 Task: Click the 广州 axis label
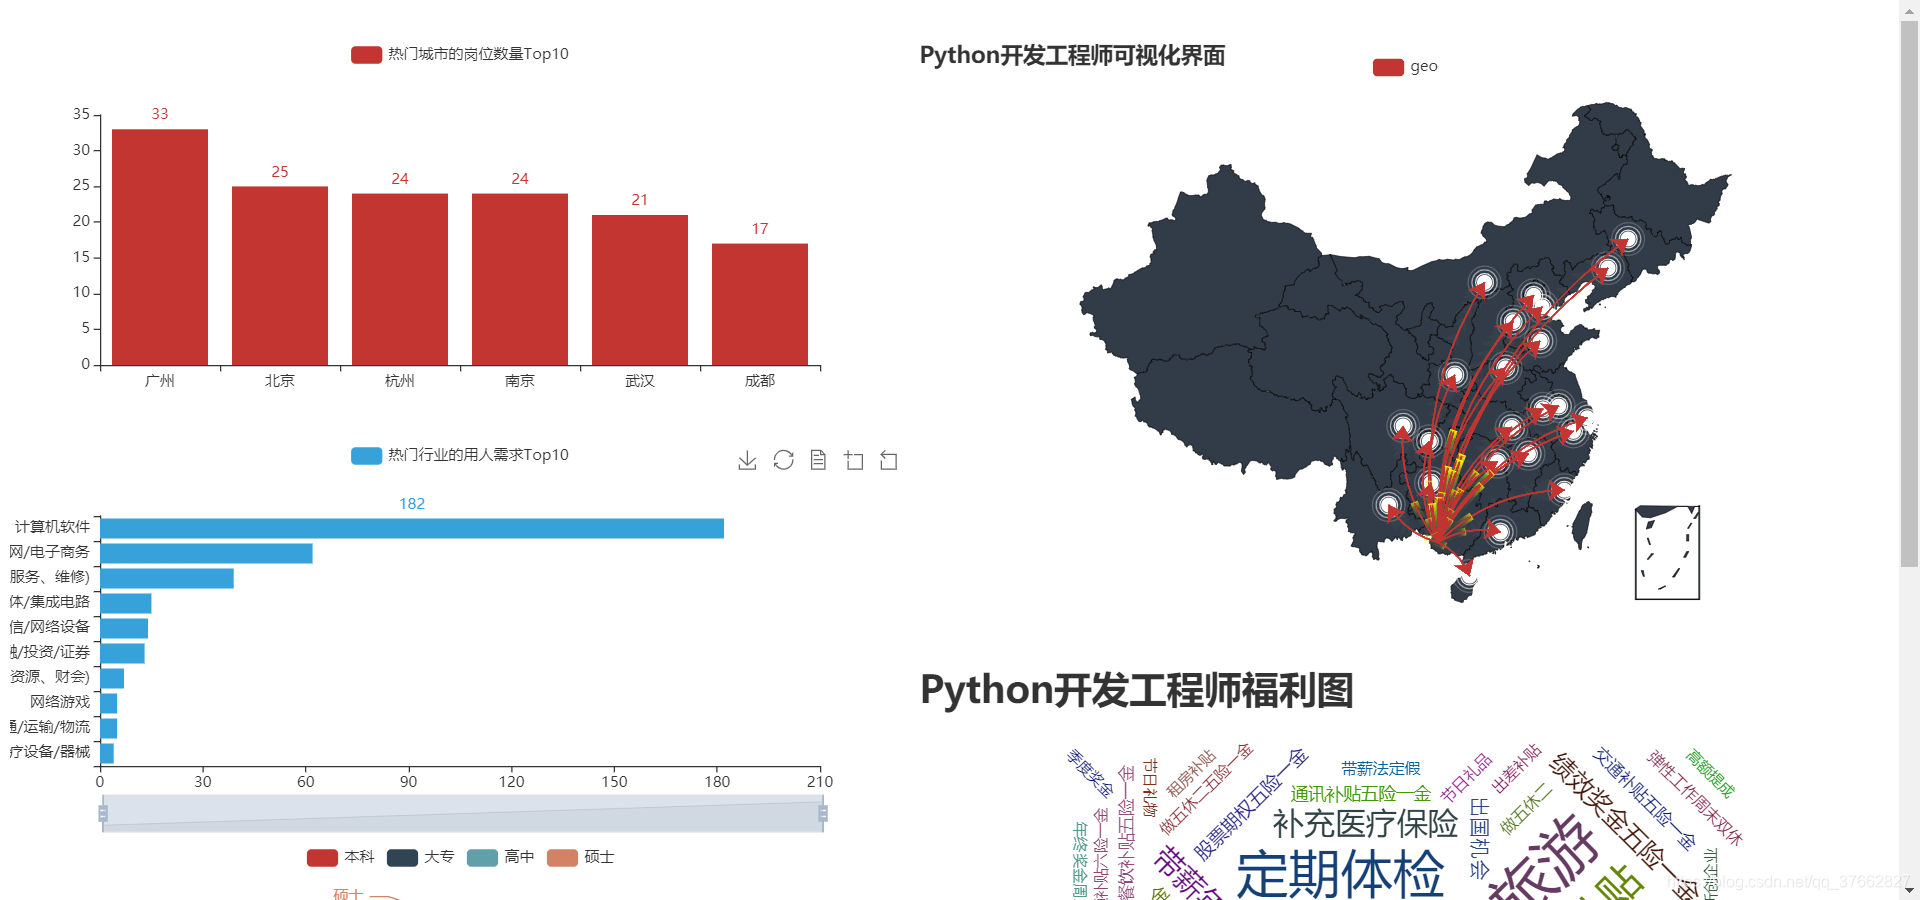(160, 381)
